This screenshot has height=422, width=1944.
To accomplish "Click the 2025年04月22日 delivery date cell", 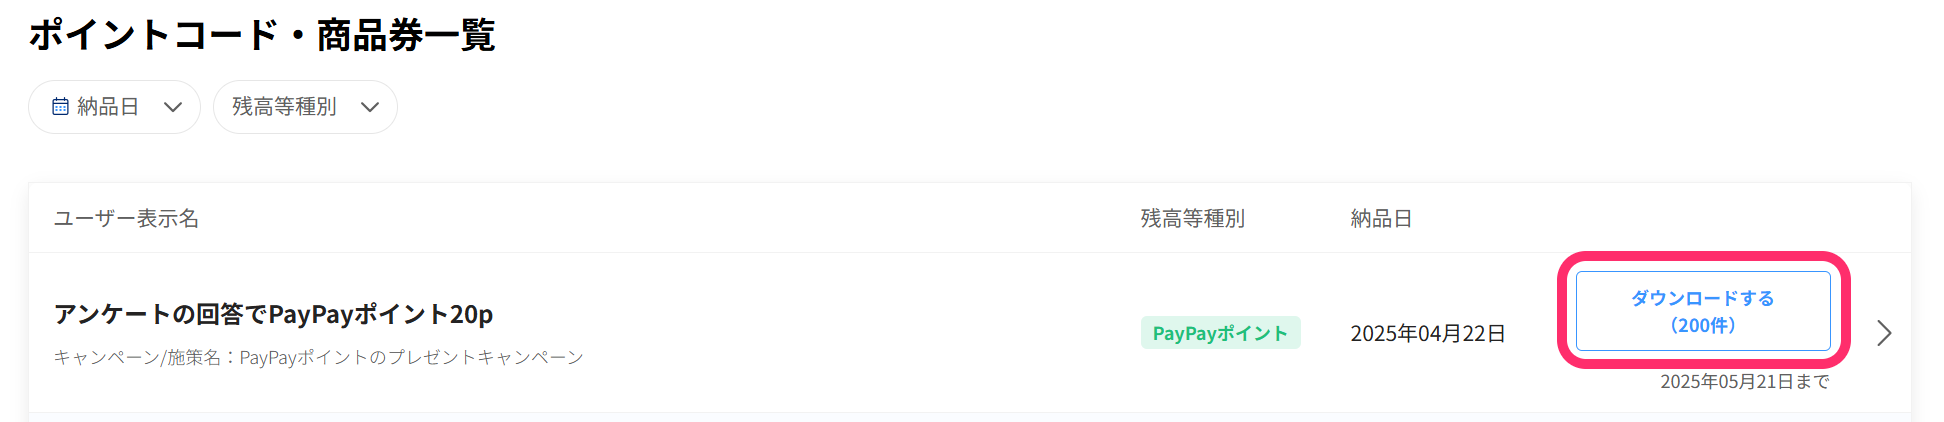I will tap(1428, 333).
